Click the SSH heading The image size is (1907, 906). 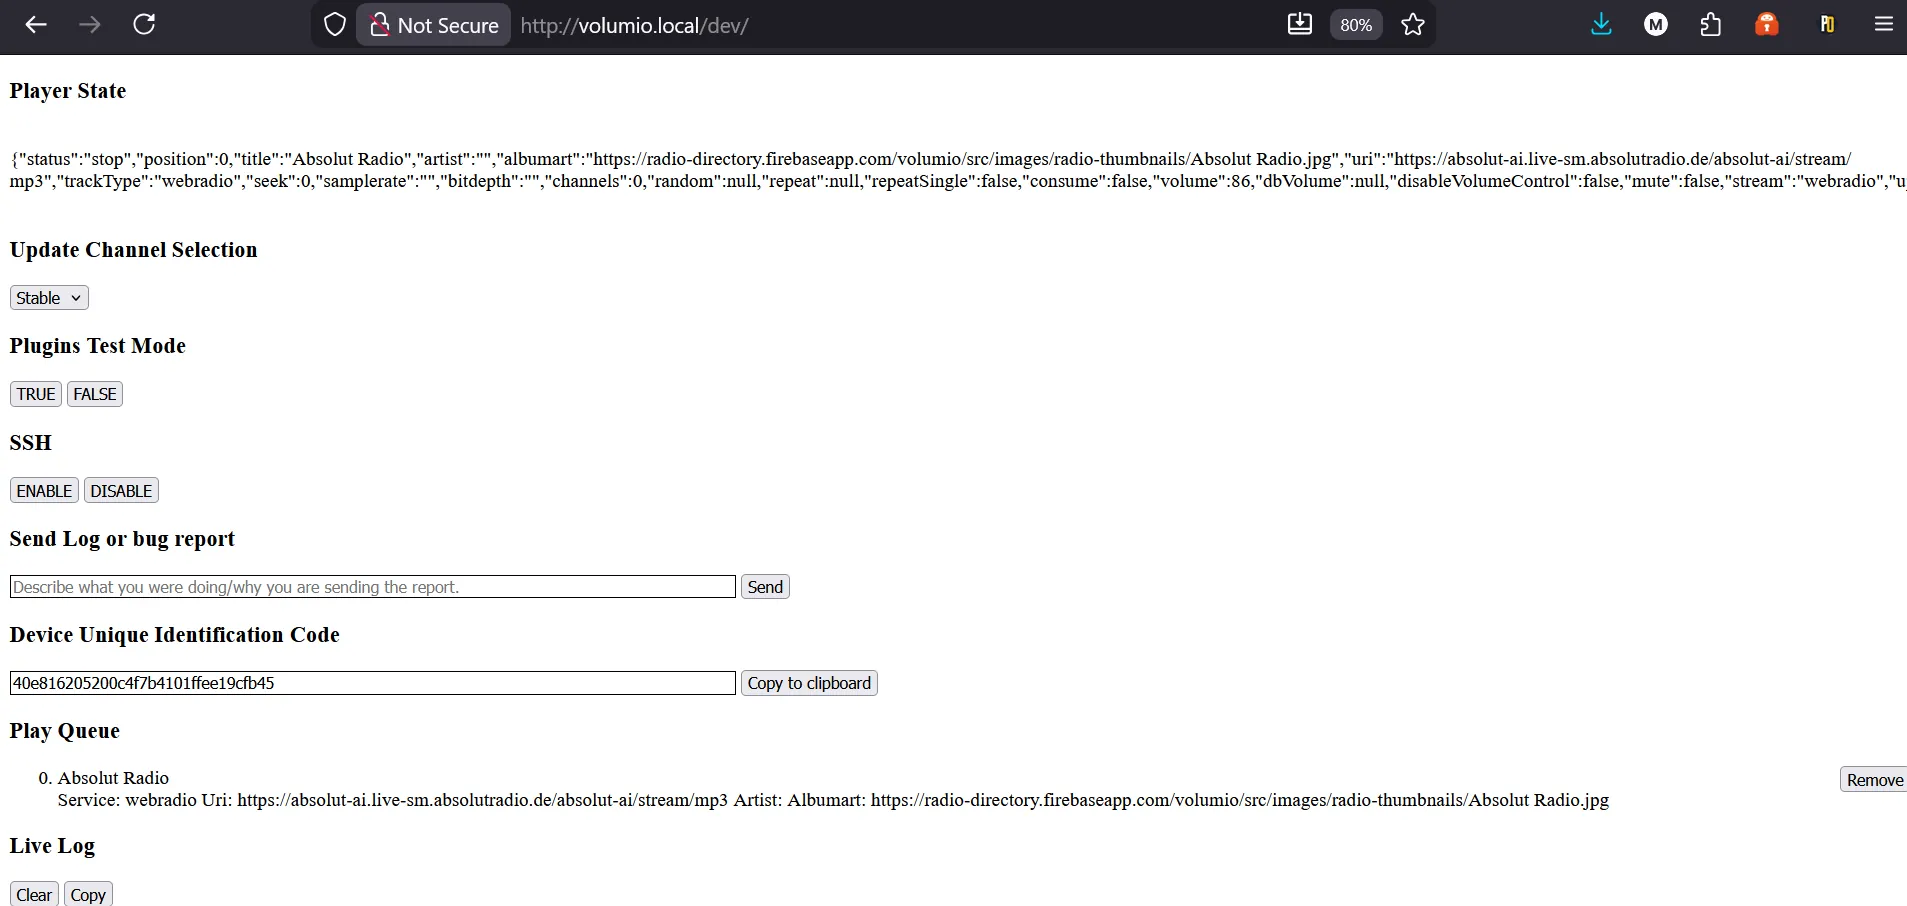pyautogui.click(x=30, y=443)
